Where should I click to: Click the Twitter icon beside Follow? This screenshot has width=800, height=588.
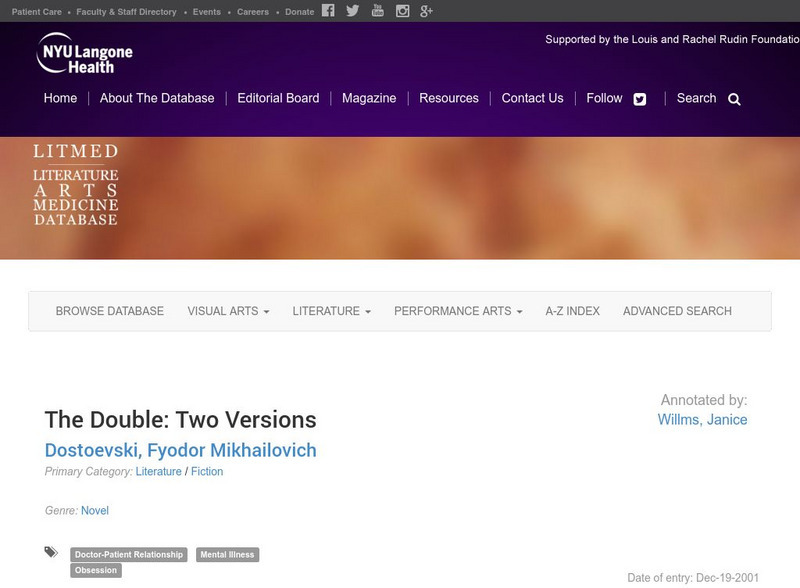click(640, 99)
